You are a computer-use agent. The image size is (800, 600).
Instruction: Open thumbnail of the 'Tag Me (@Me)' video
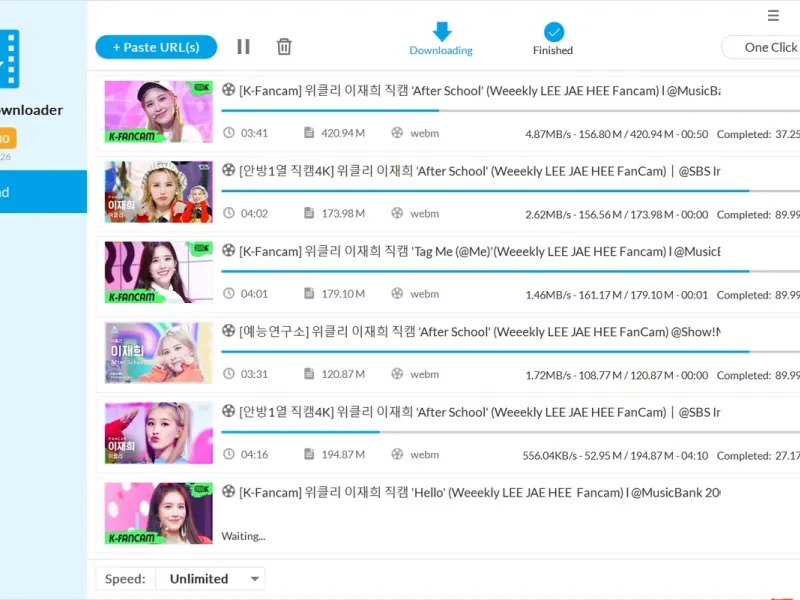pyautogui.click(x=159, y=272)
